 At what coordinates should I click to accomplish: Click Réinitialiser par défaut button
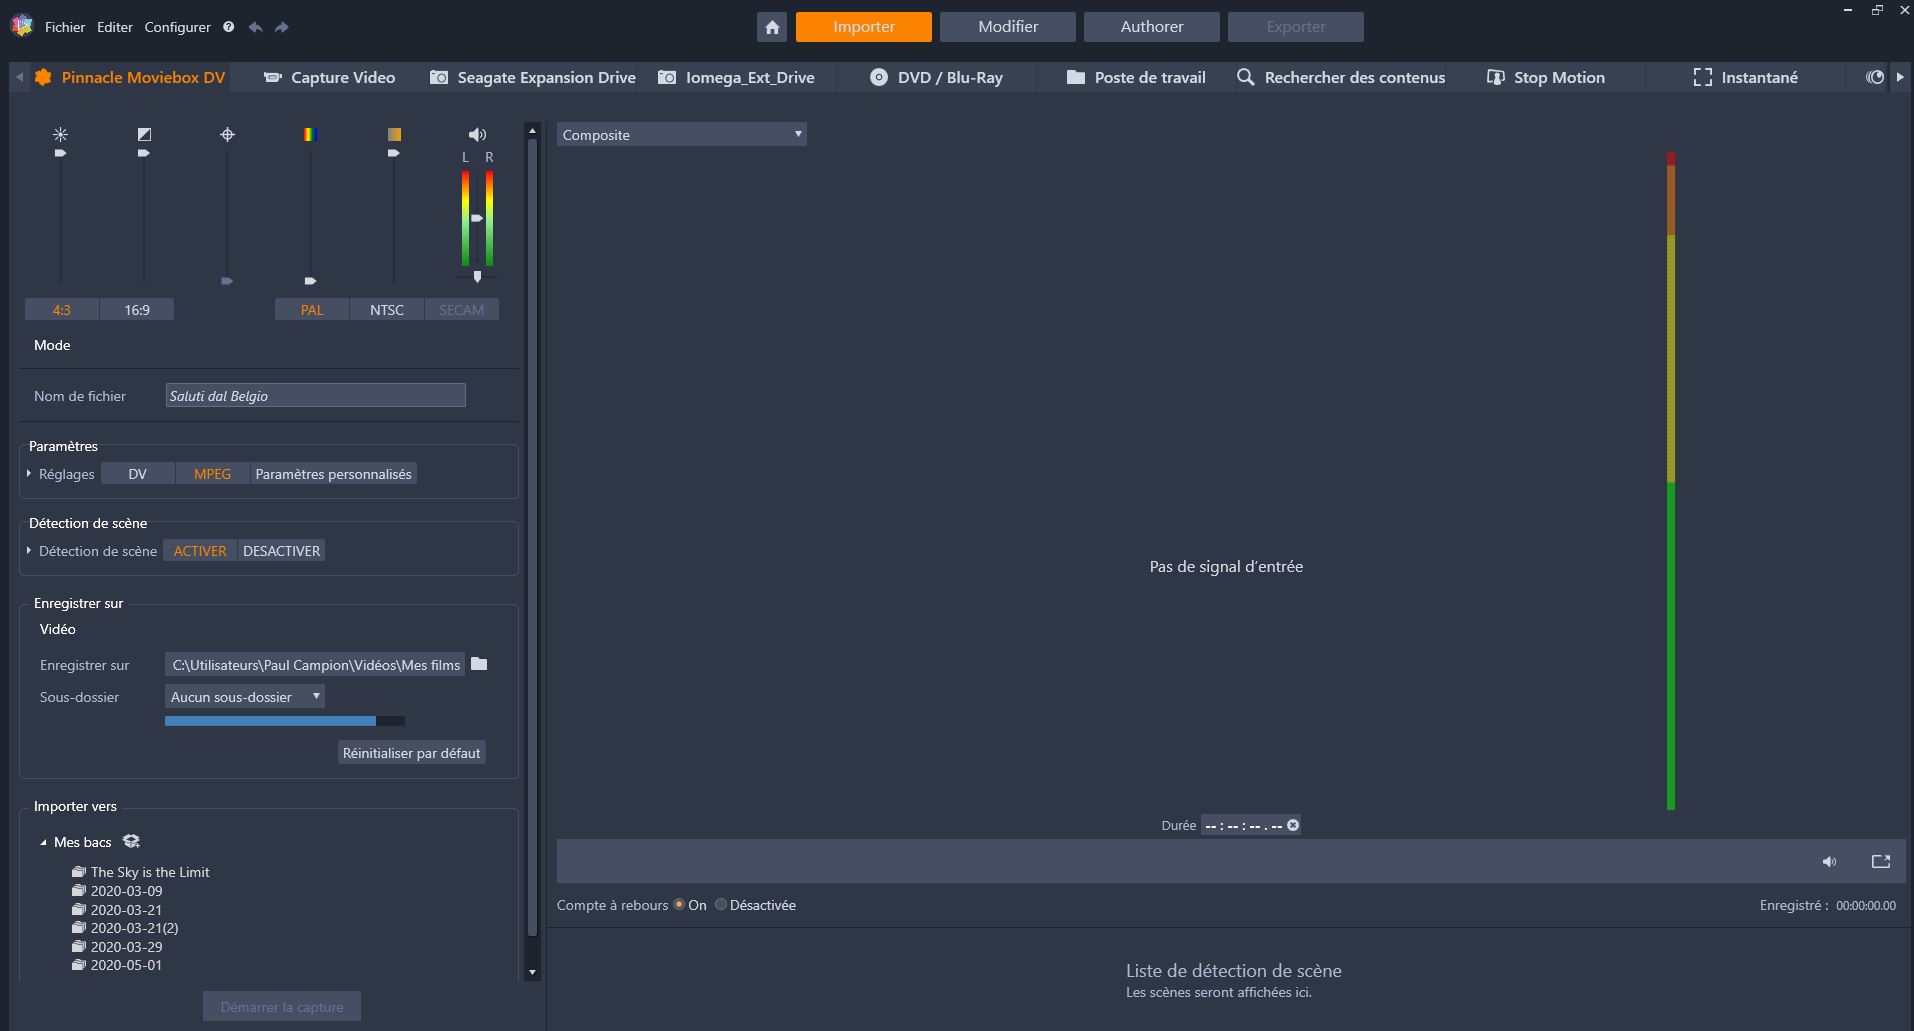pyautogui.click(x=411, y=753)
